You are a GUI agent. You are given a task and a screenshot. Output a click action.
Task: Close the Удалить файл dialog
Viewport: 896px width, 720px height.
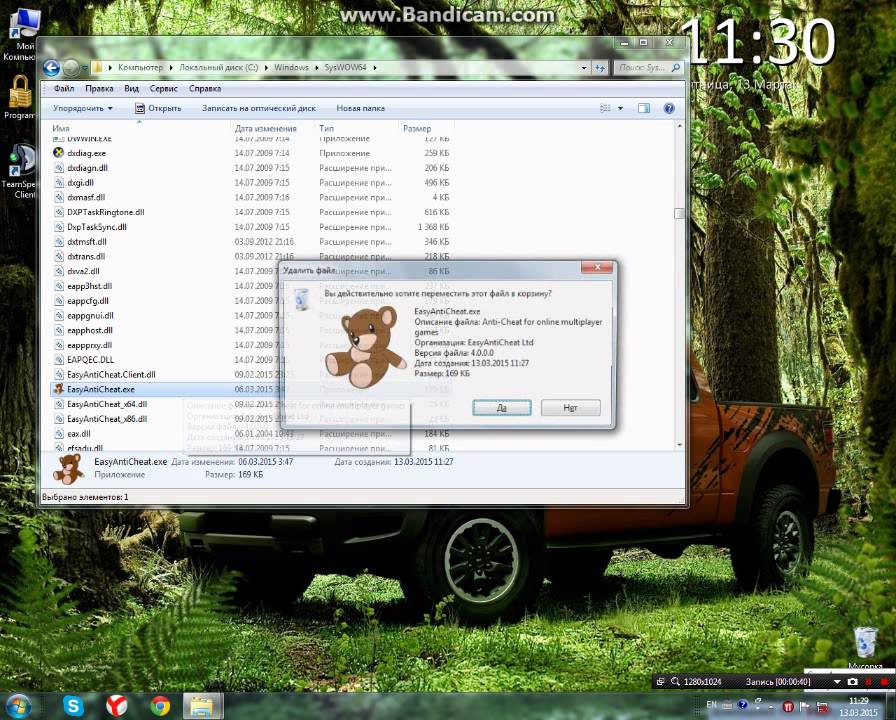(x=597, y=267)
